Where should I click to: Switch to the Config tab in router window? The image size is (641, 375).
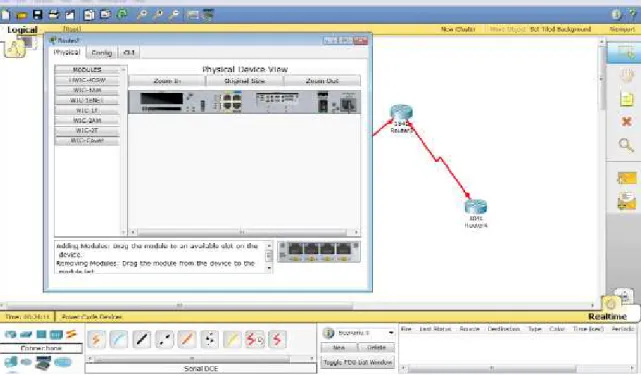point(101,53)
